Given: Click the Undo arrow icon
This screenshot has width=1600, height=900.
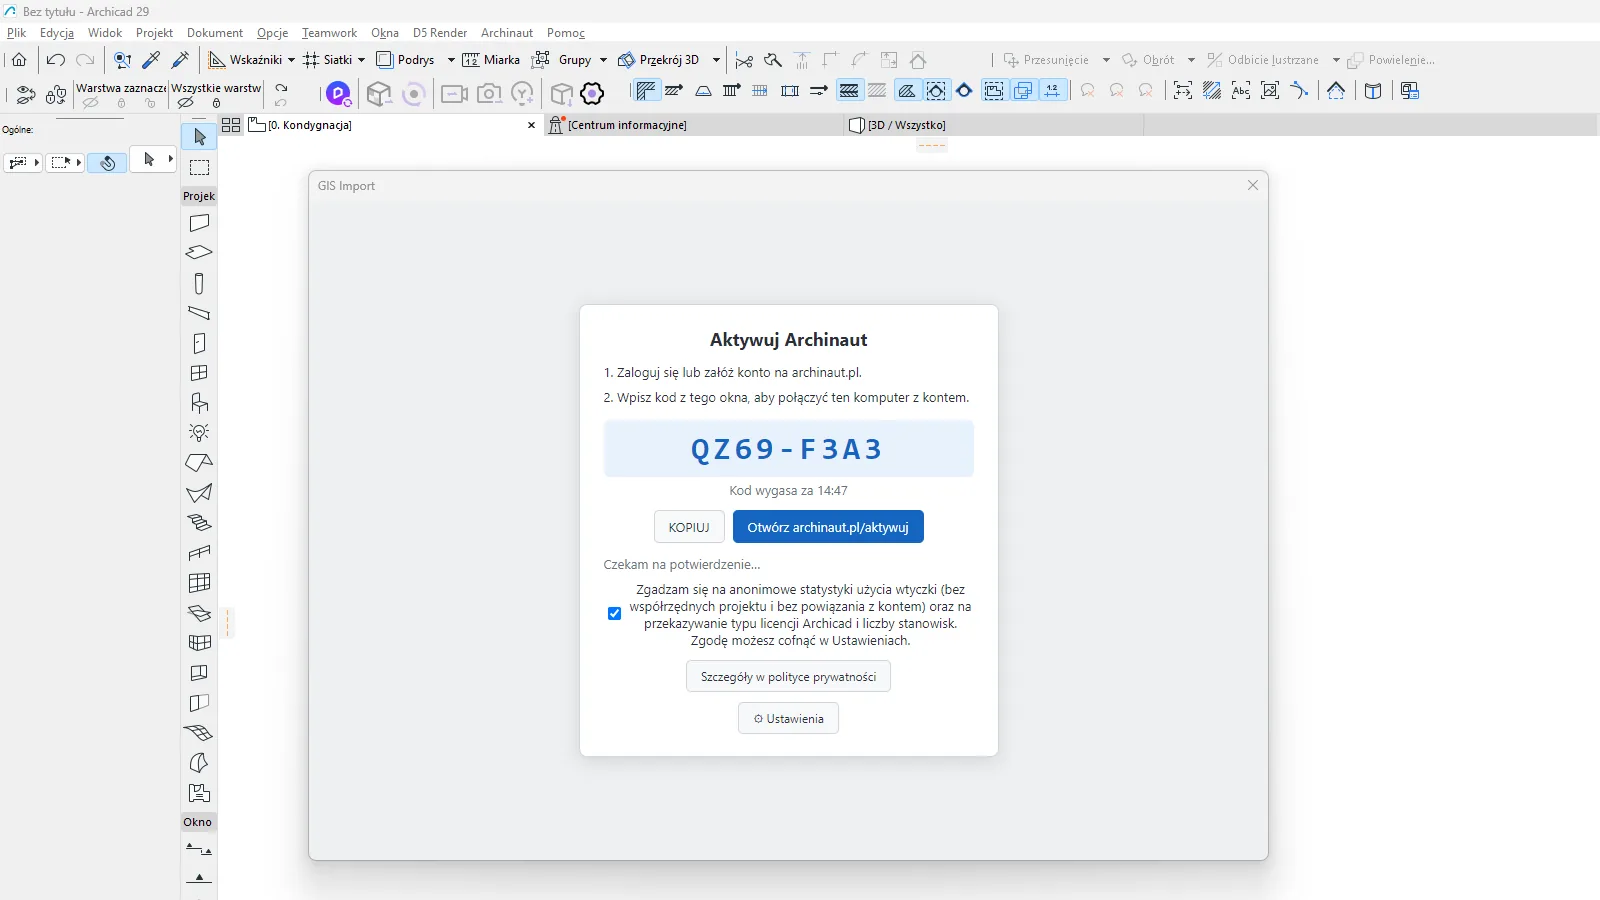Looking at the screenshot, I should click(x=56, y=60).
